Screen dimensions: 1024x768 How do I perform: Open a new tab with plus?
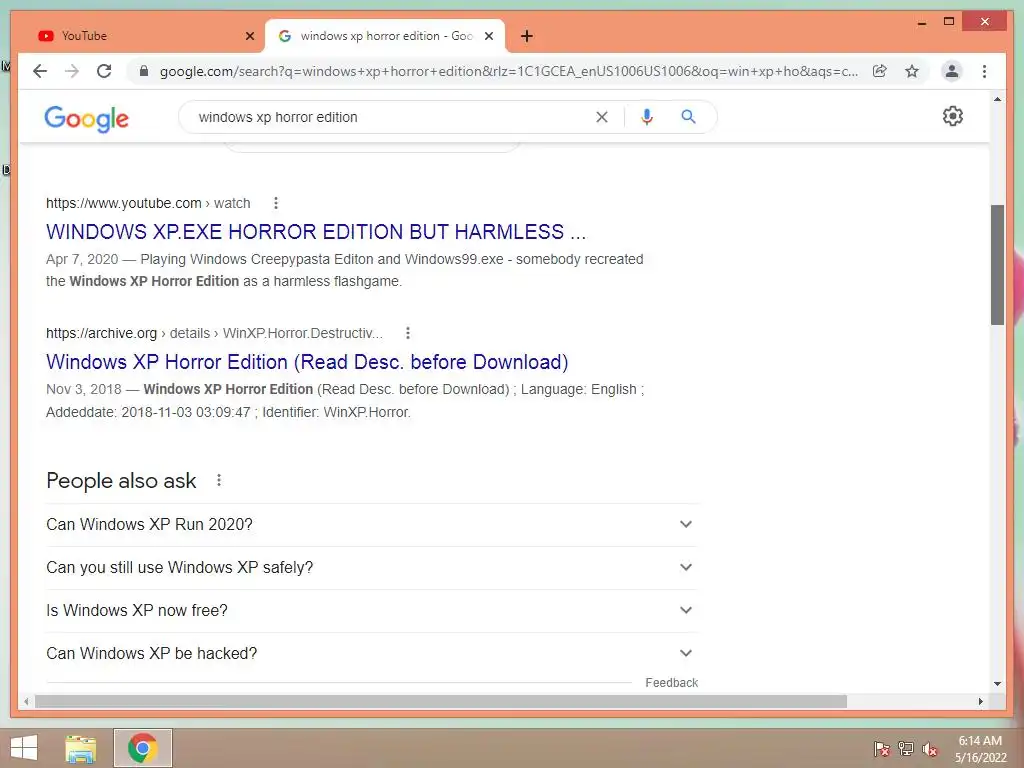coord(526,36)
